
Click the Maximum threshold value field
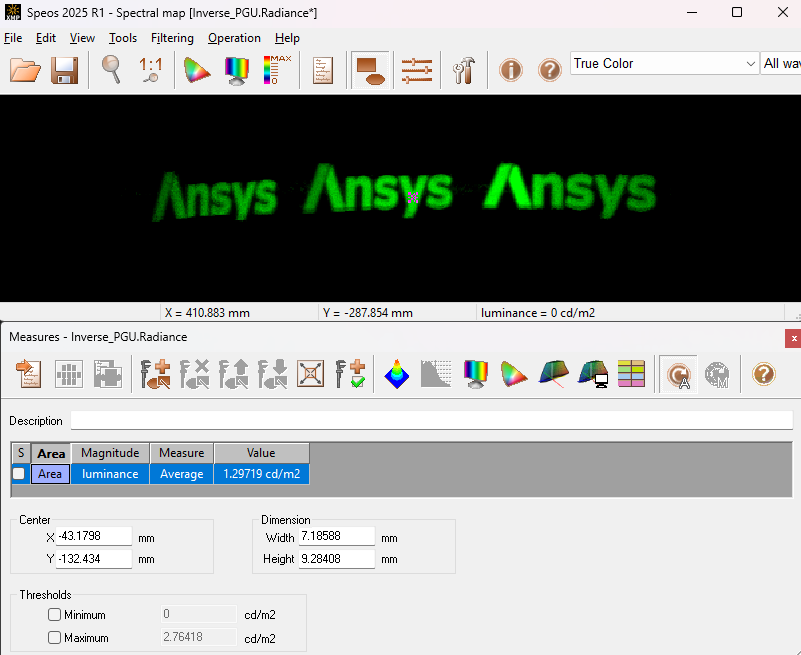coord(199,637)
